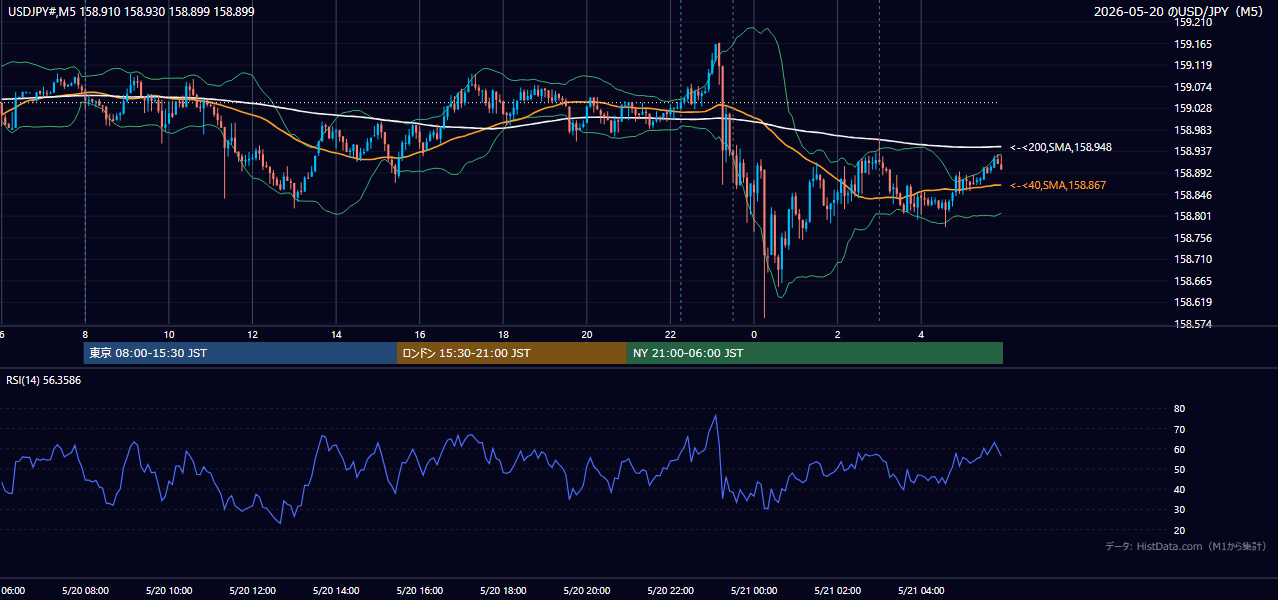Click RSI scale value 20
The width and height of the screenshot is (1278, 600).
point(1179,530)
